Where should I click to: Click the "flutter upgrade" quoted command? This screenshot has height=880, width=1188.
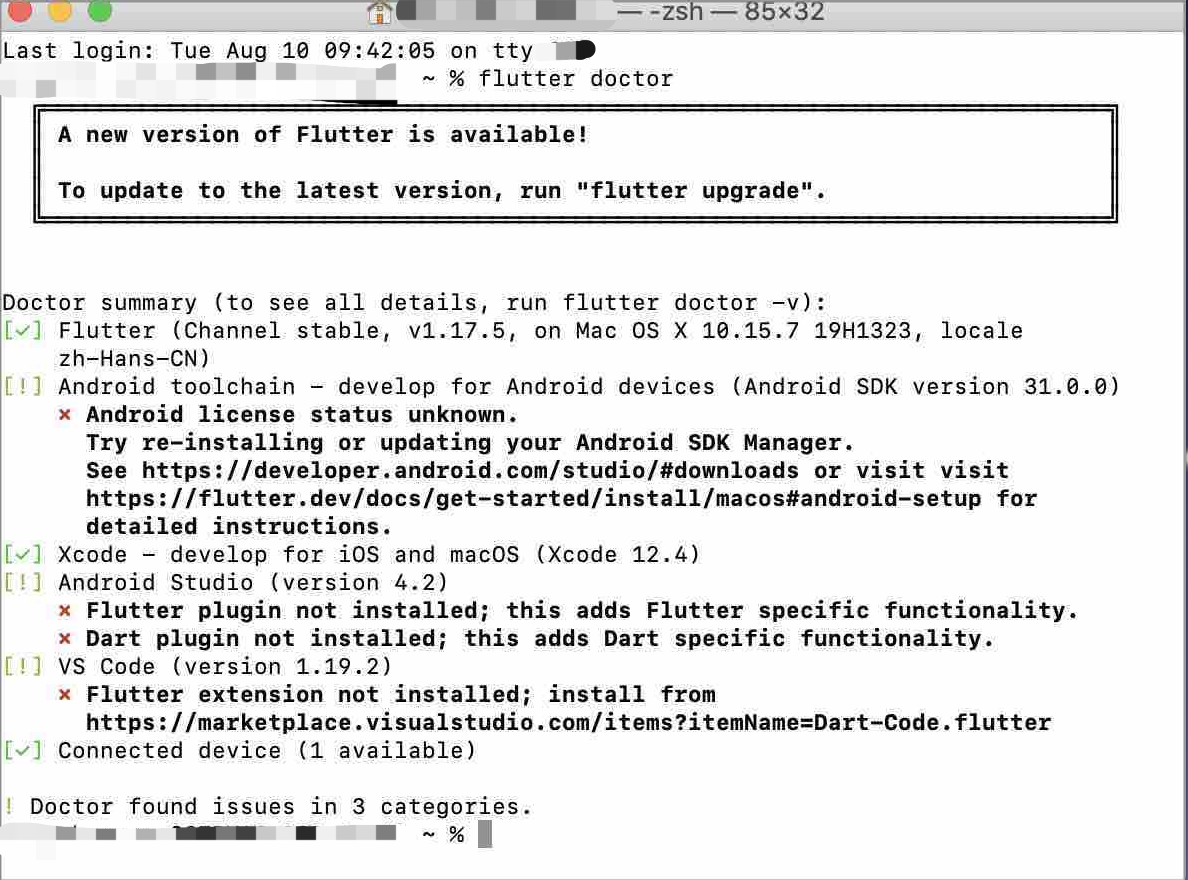pos(694,190)
